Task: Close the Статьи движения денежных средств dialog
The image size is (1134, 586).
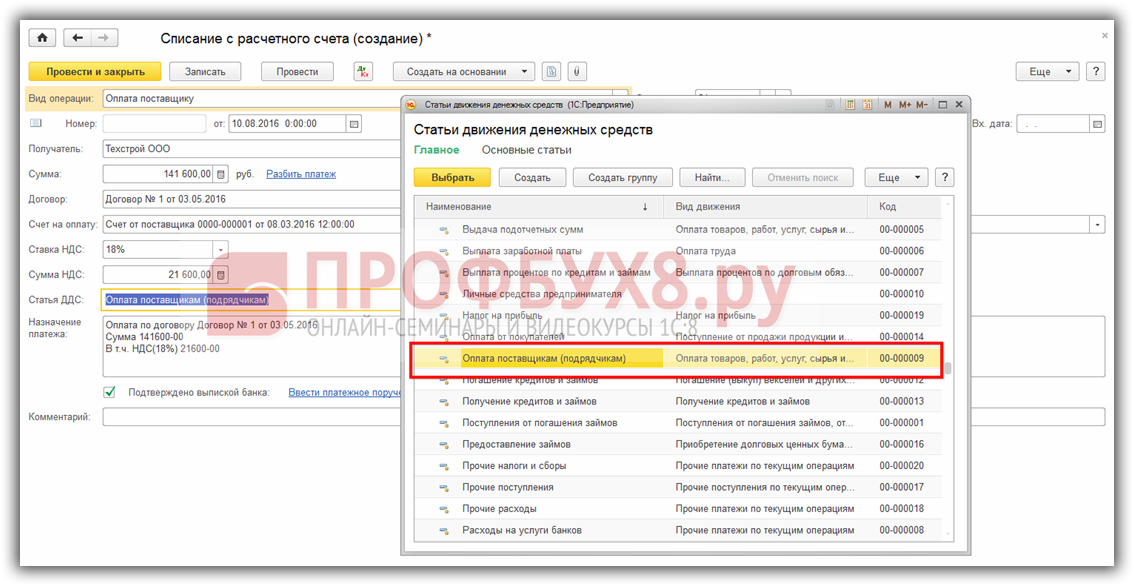Action: pyautogui.click(x=959, y=105)
